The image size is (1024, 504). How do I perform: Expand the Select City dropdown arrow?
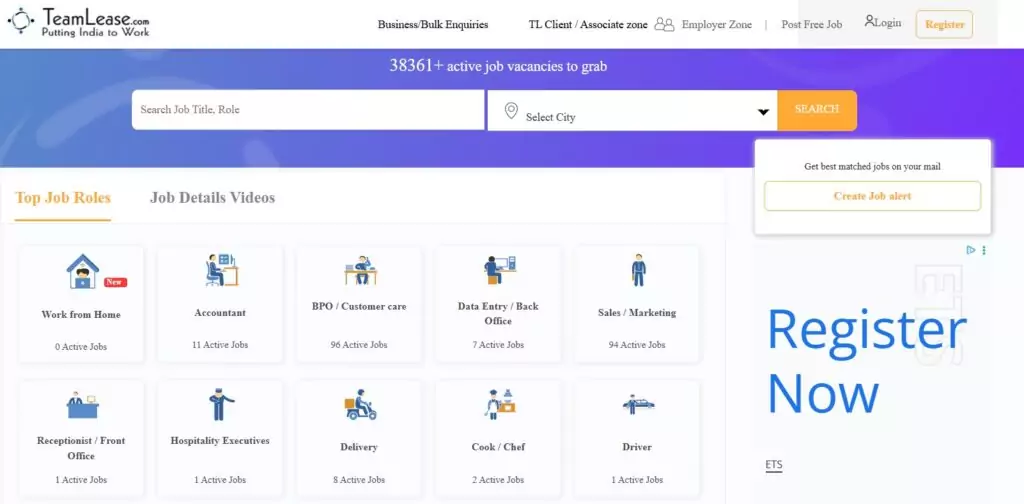pyautogui.click(x=763, y=112)
